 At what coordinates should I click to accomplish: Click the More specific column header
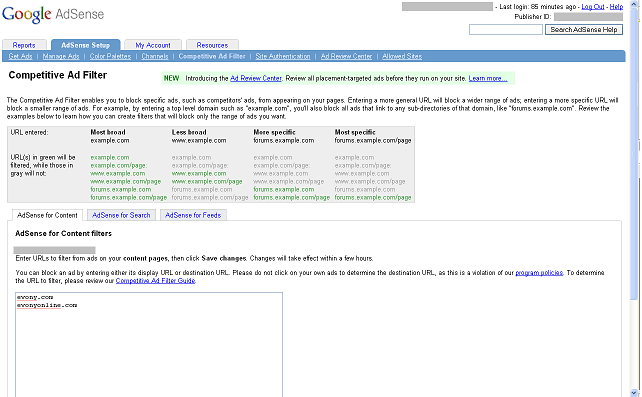[x=274, y=132]
